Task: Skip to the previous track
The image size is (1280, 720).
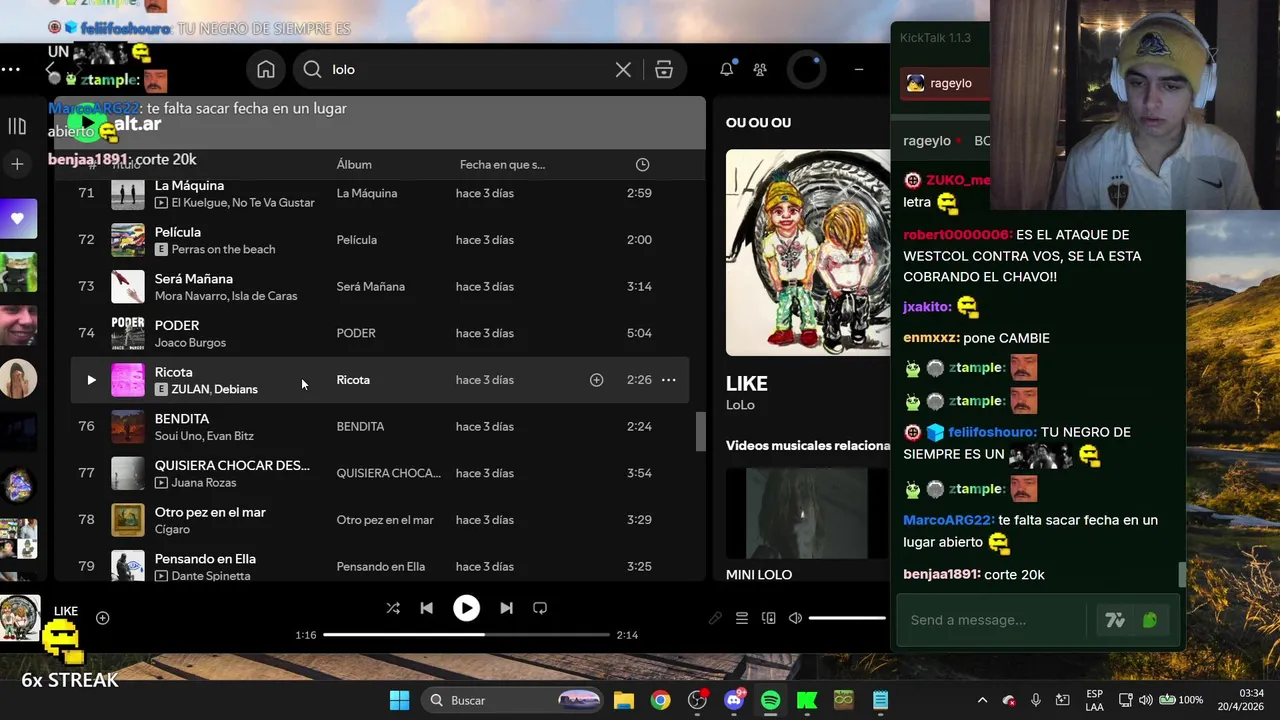Action: 427,608
